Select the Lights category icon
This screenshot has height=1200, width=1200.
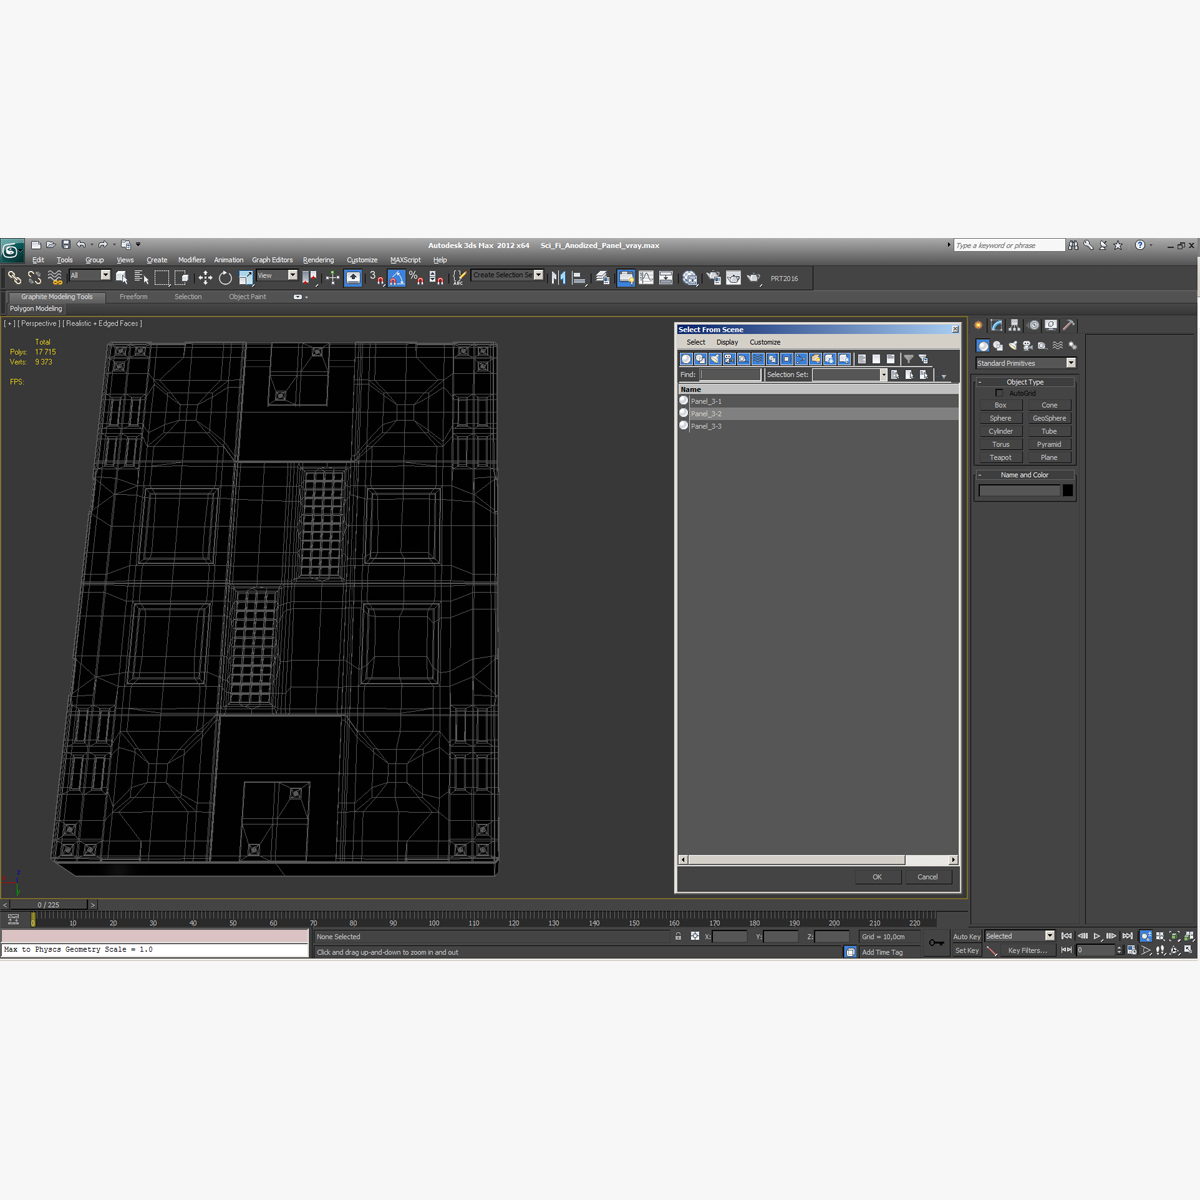(1012, 346)
